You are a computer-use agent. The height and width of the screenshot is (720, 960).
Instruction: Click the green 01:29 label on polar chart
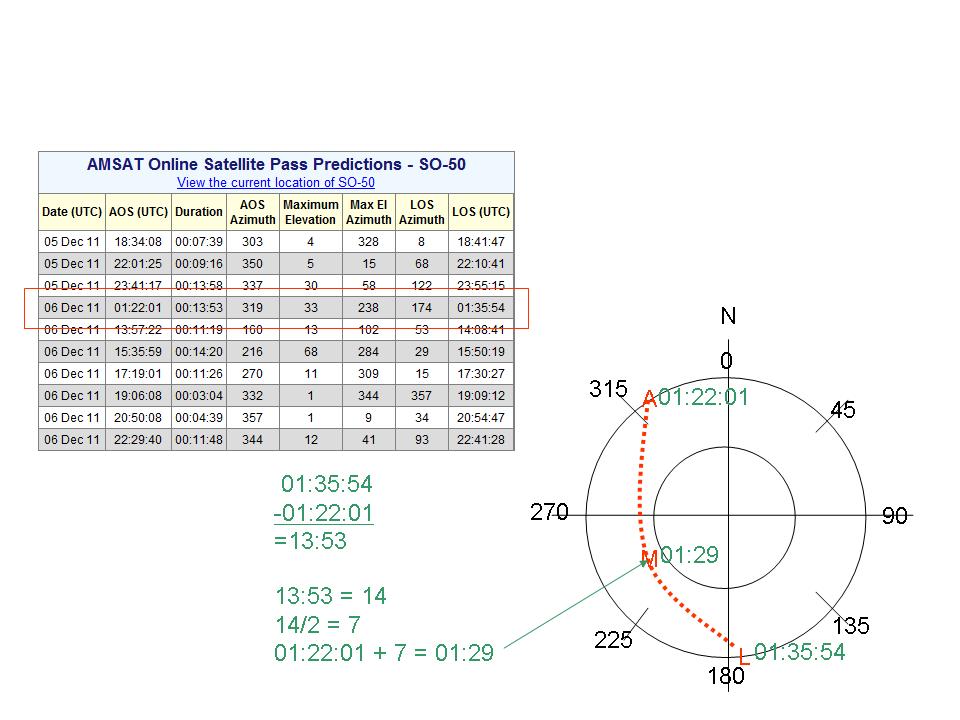click(x=689, y=555)
